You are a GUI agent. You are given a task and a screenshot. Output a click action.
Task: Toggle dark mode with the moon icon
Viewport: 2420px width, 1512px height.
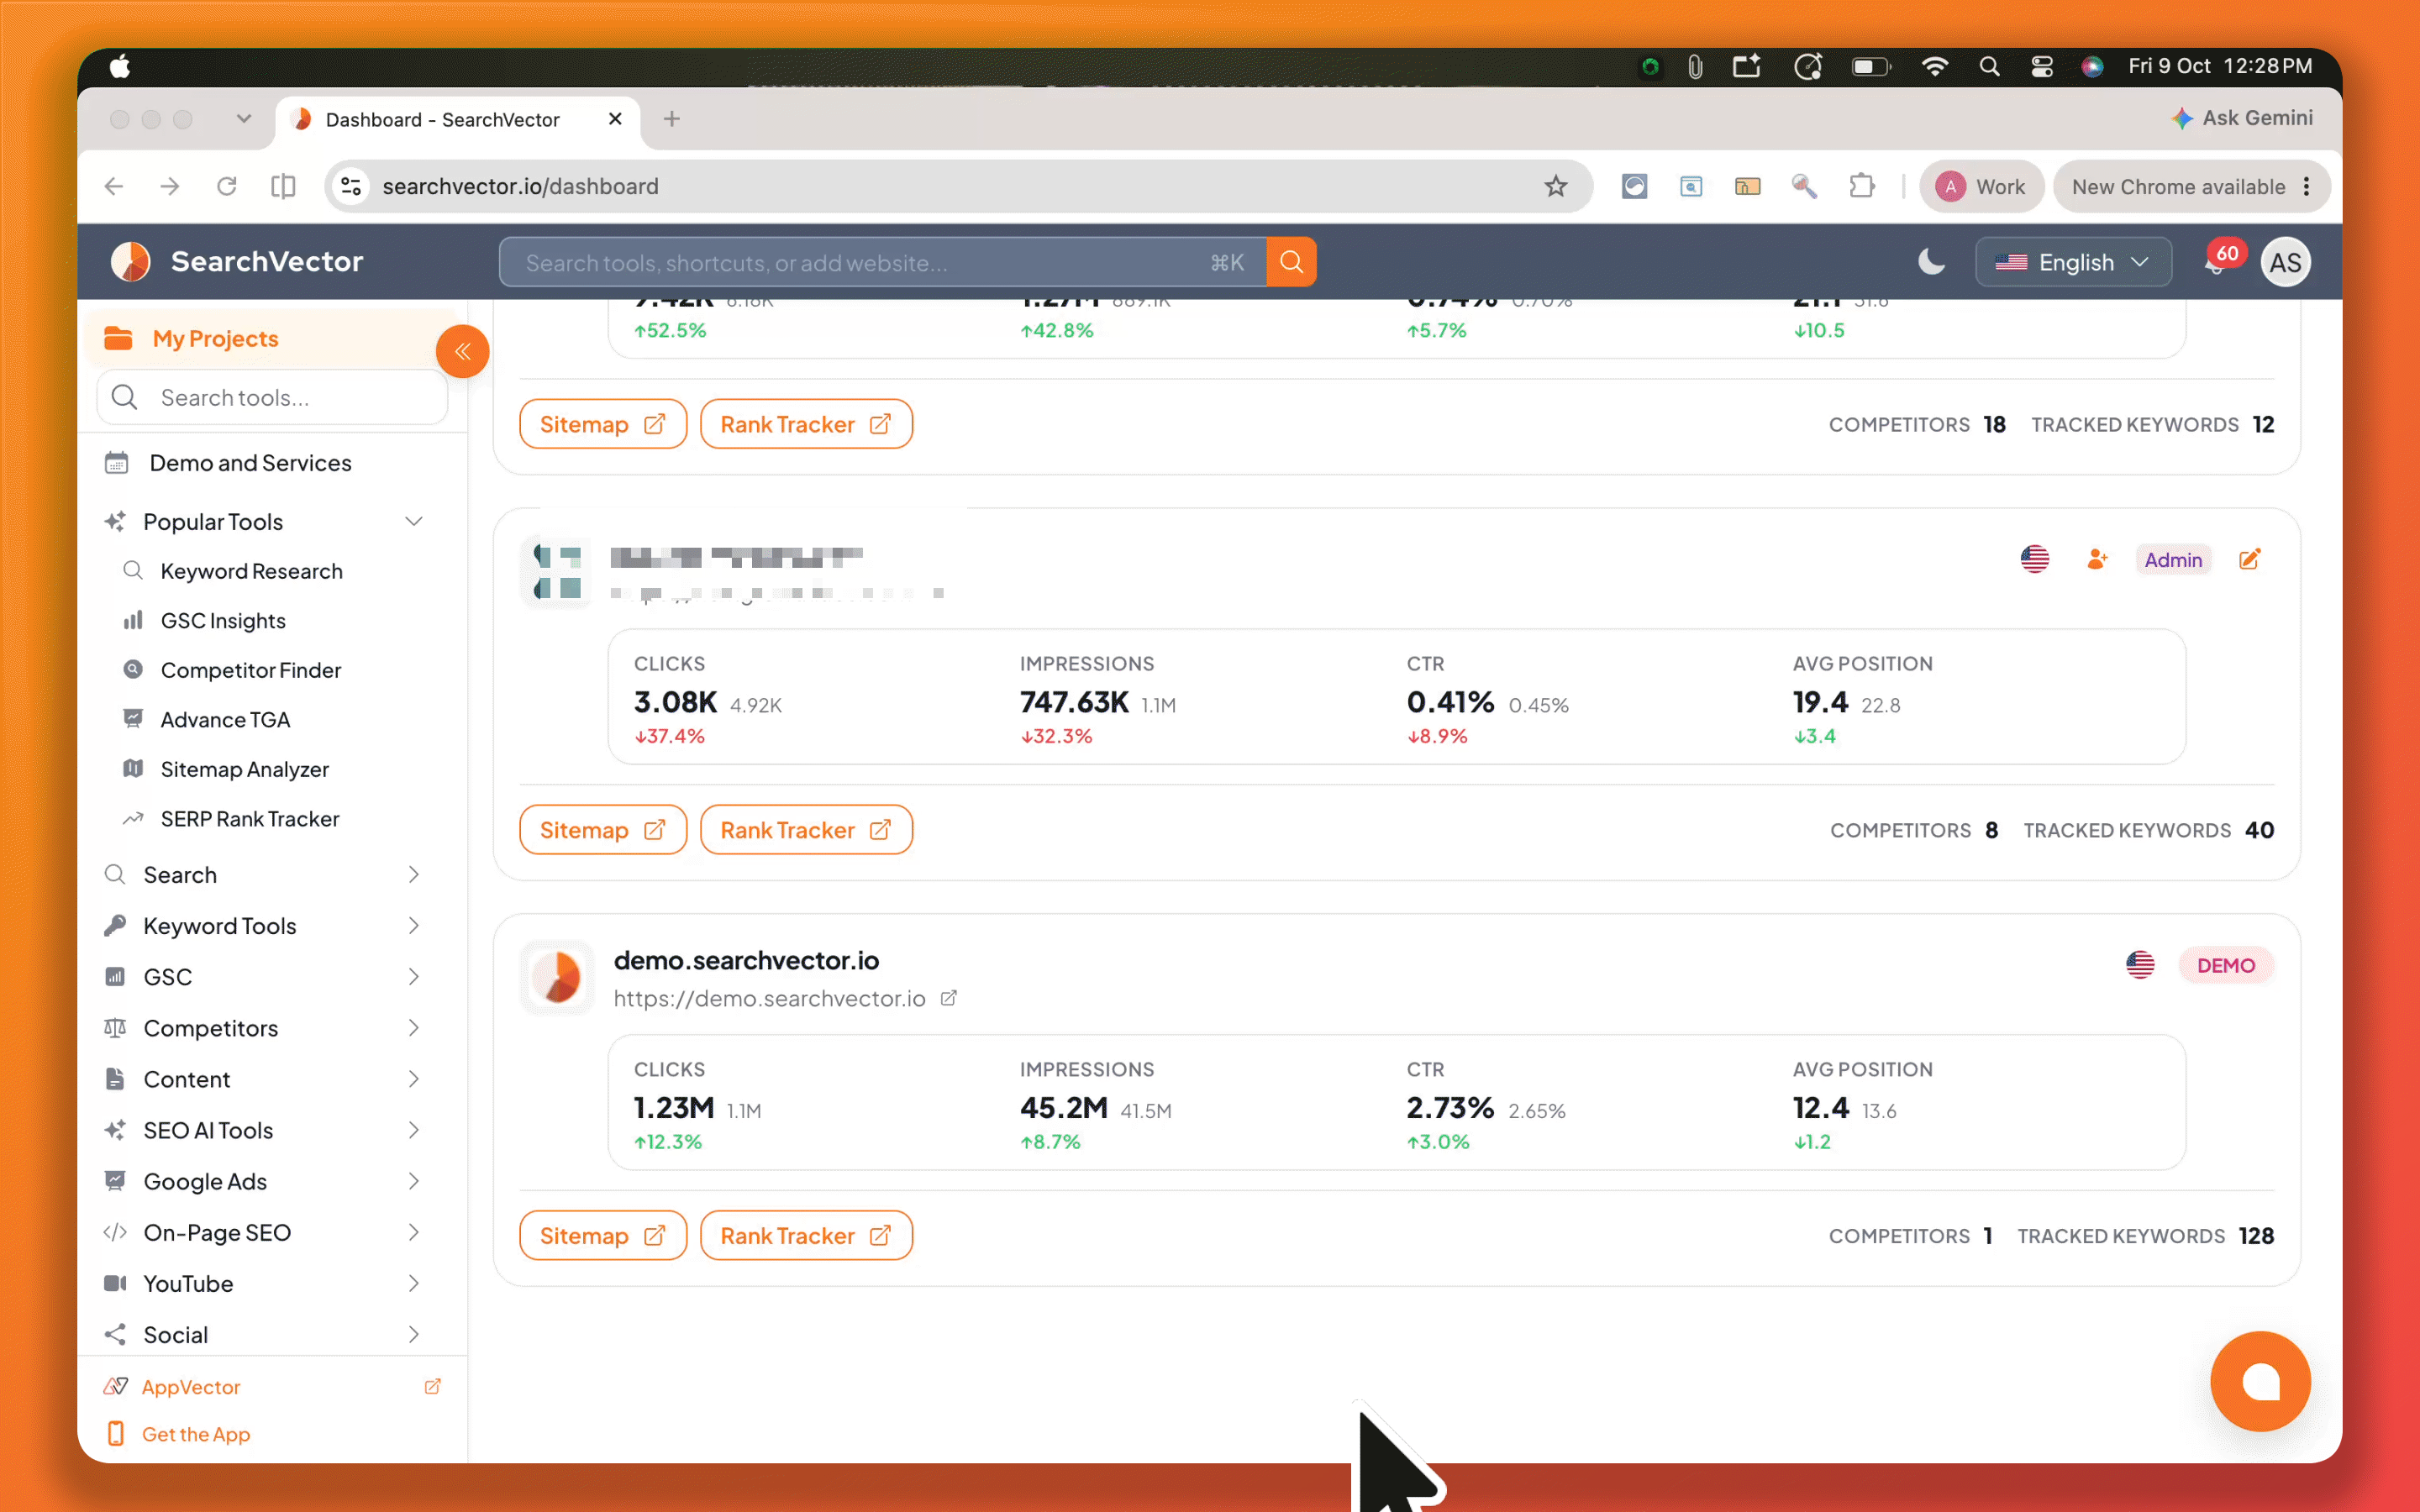pos(1931,262)
